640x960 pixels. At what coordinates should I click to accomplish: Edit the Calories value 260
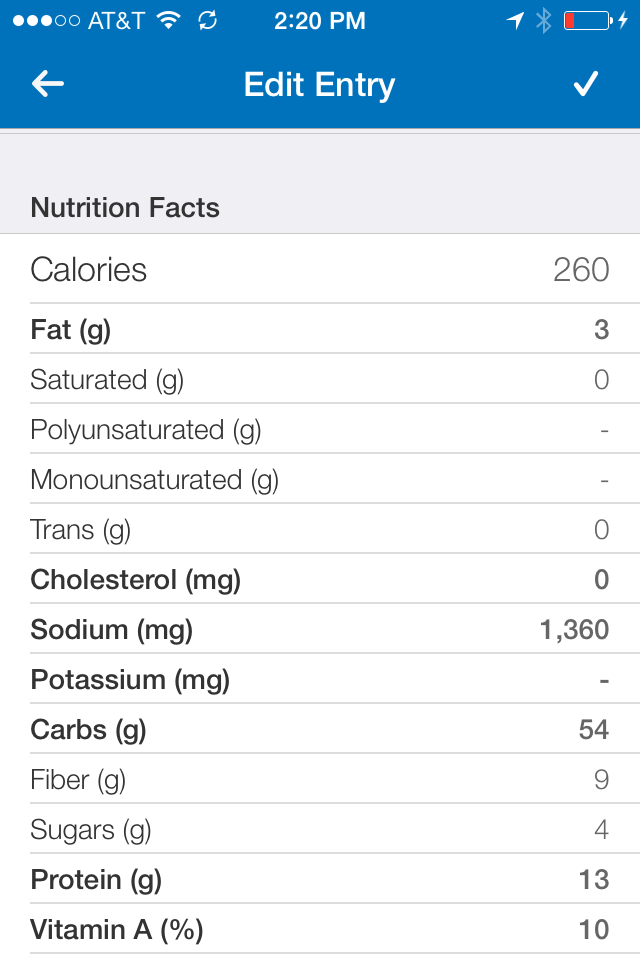580,269
